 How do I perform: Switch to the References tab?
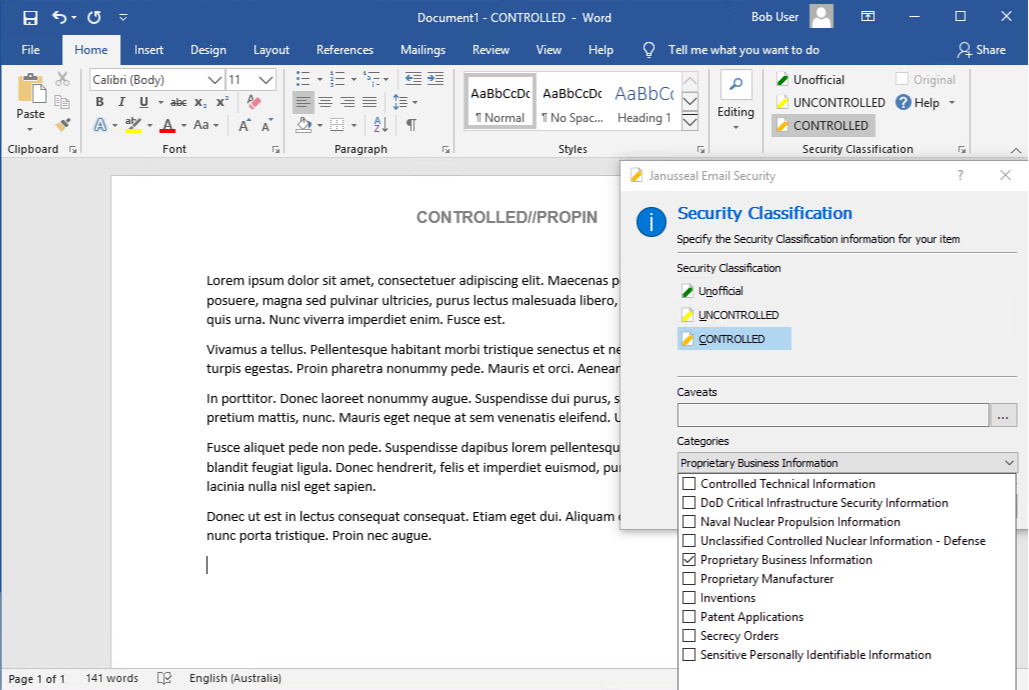(x=345, y=50)
